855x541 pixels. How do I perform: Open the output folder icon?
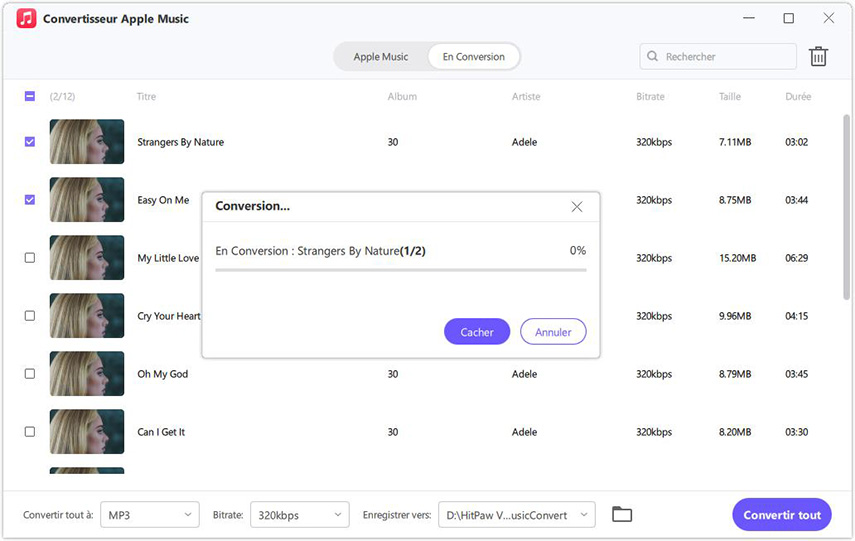tap(622, 514)
